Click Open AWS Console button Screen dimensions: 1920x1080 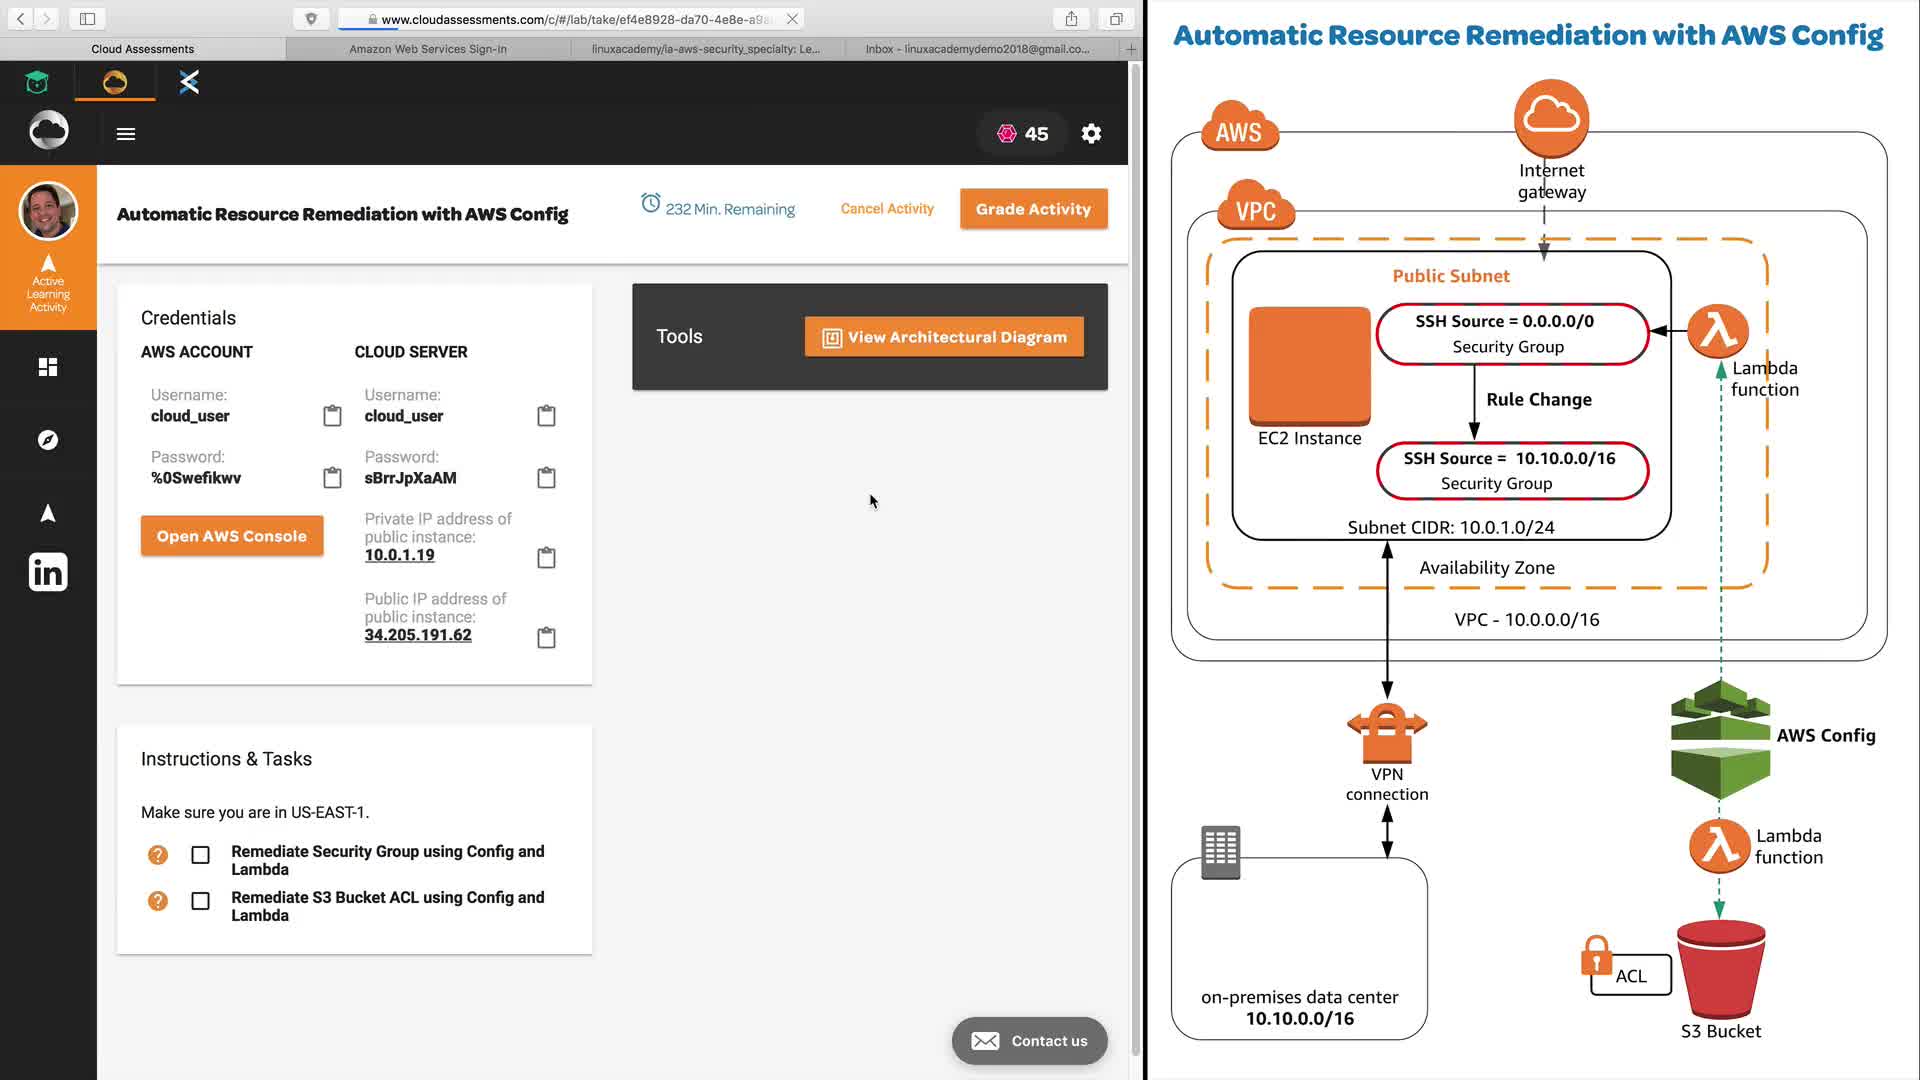point(232,536)
